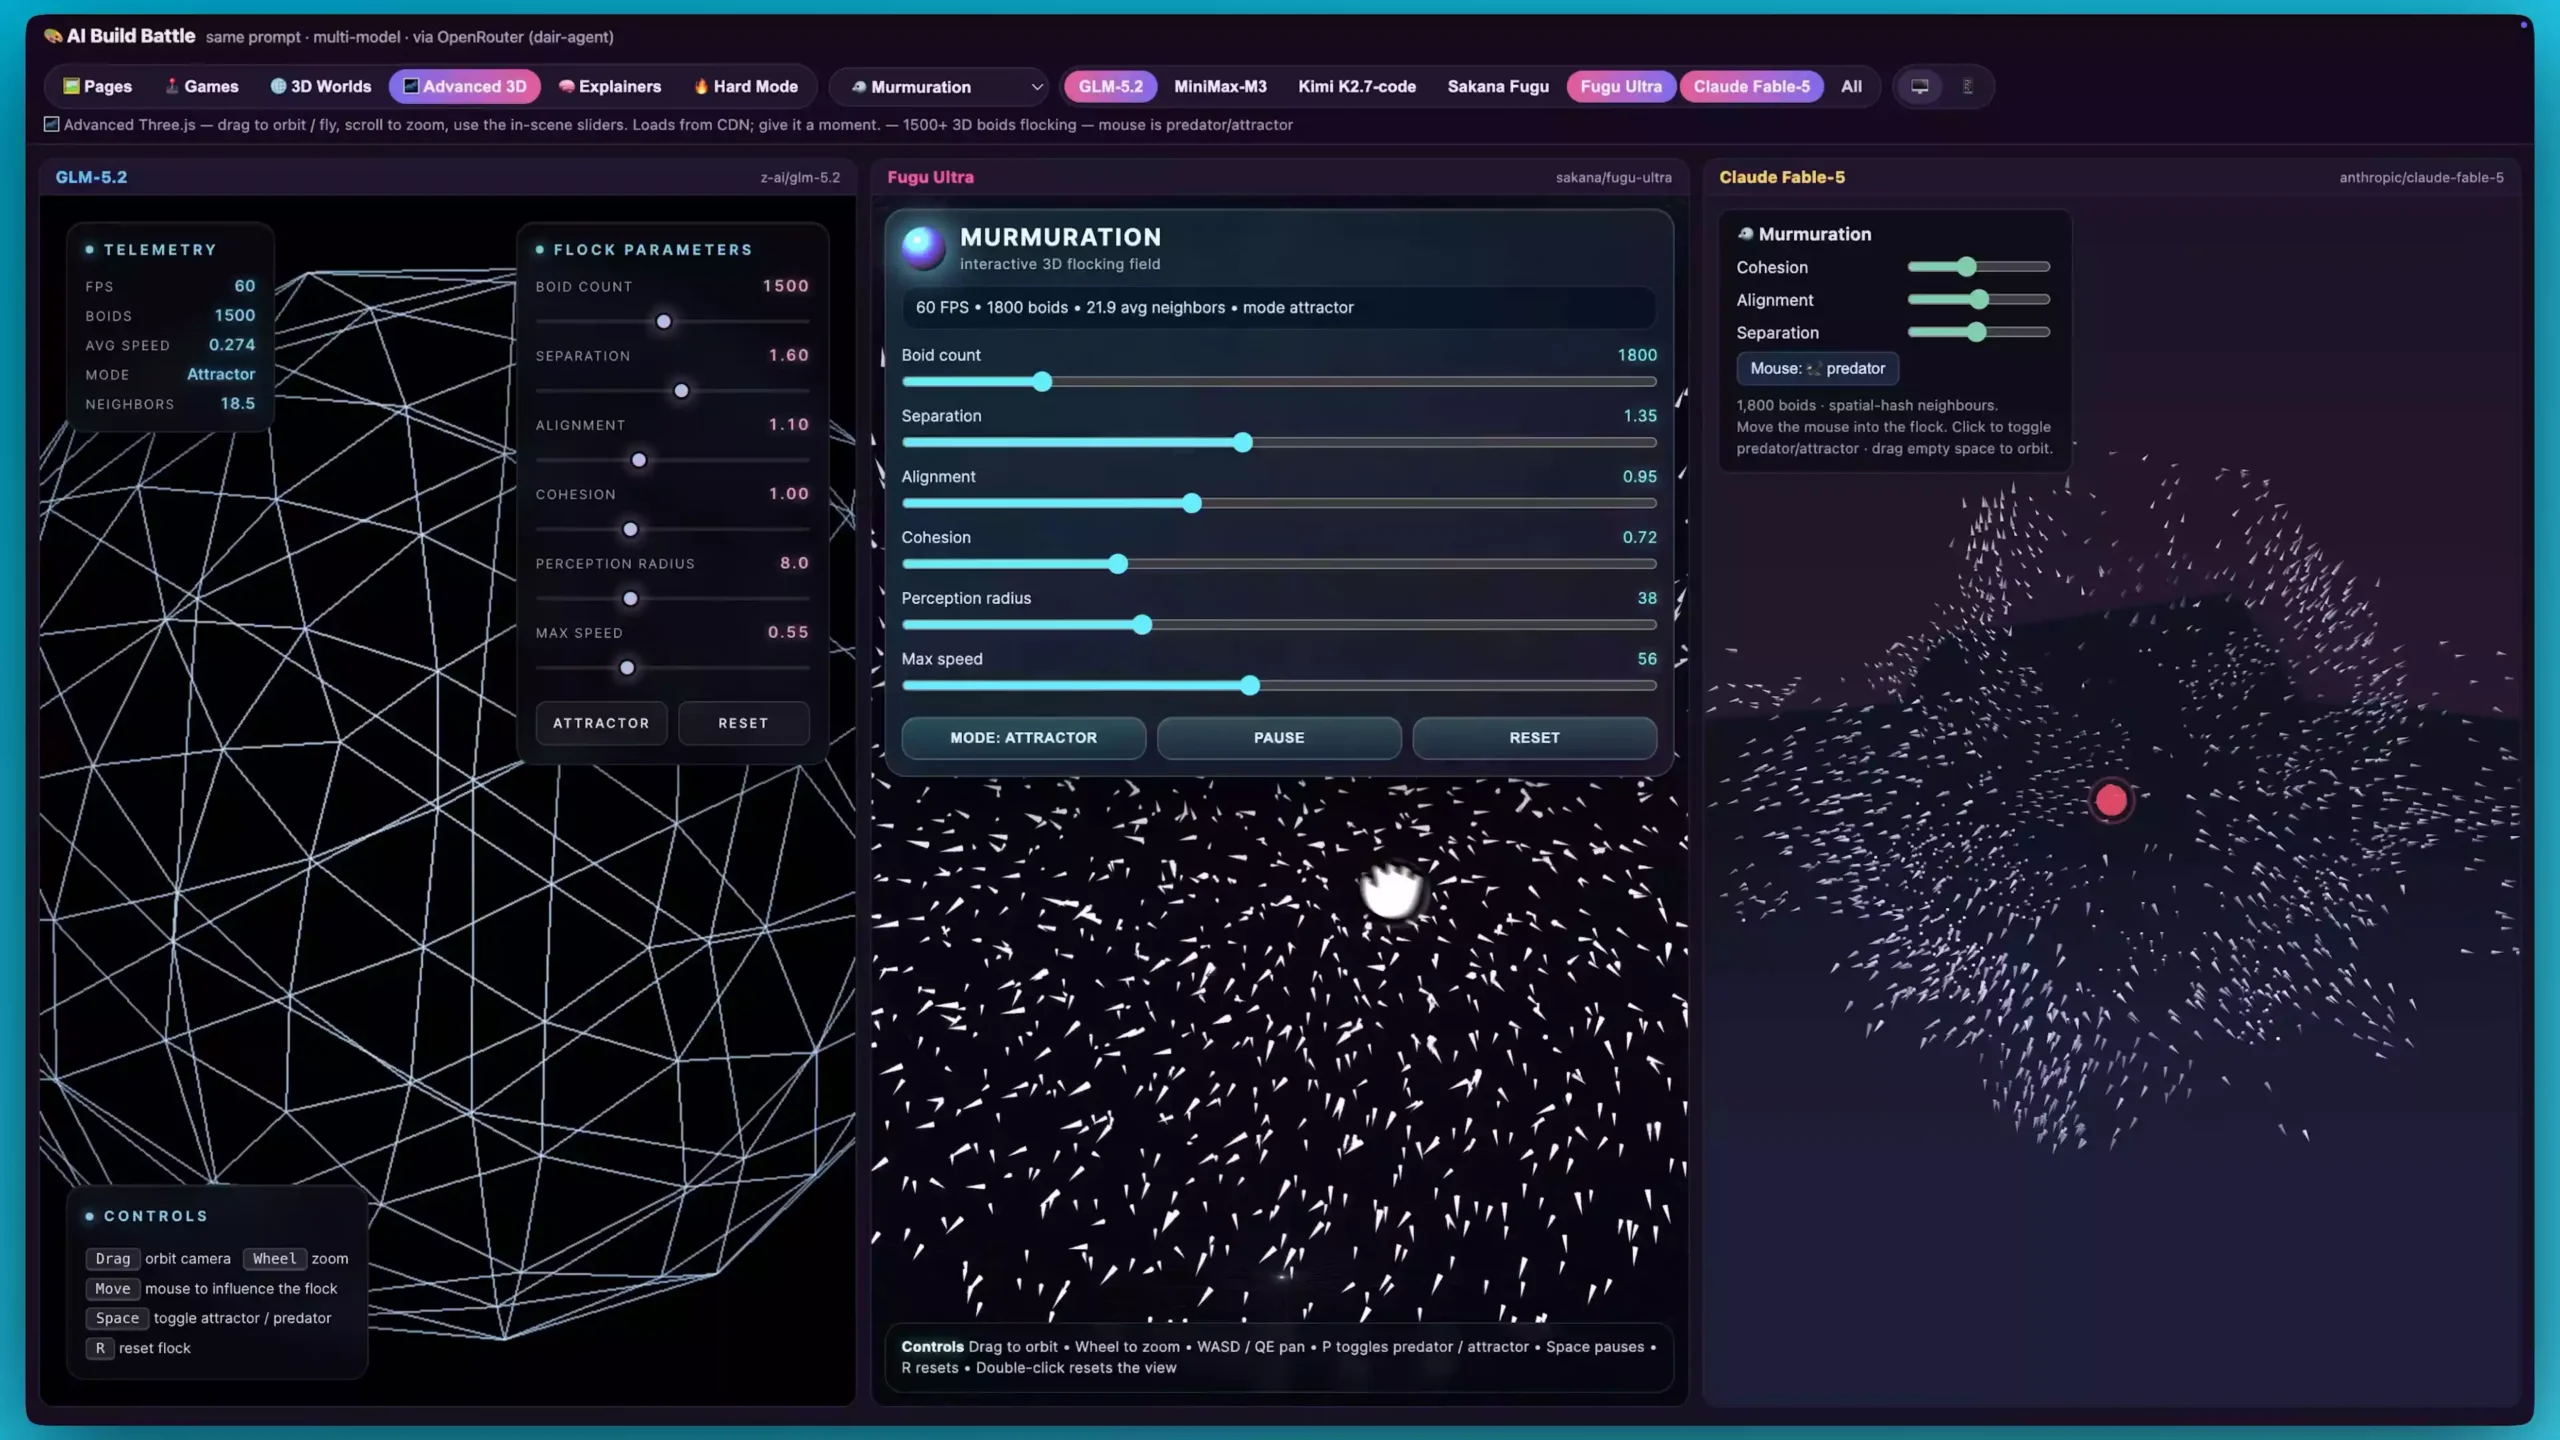Toggle the Mouse predator mode chip
Image resolution: width=2560 pixels, height=1440 pixels.
click(x=1817, y=368)
